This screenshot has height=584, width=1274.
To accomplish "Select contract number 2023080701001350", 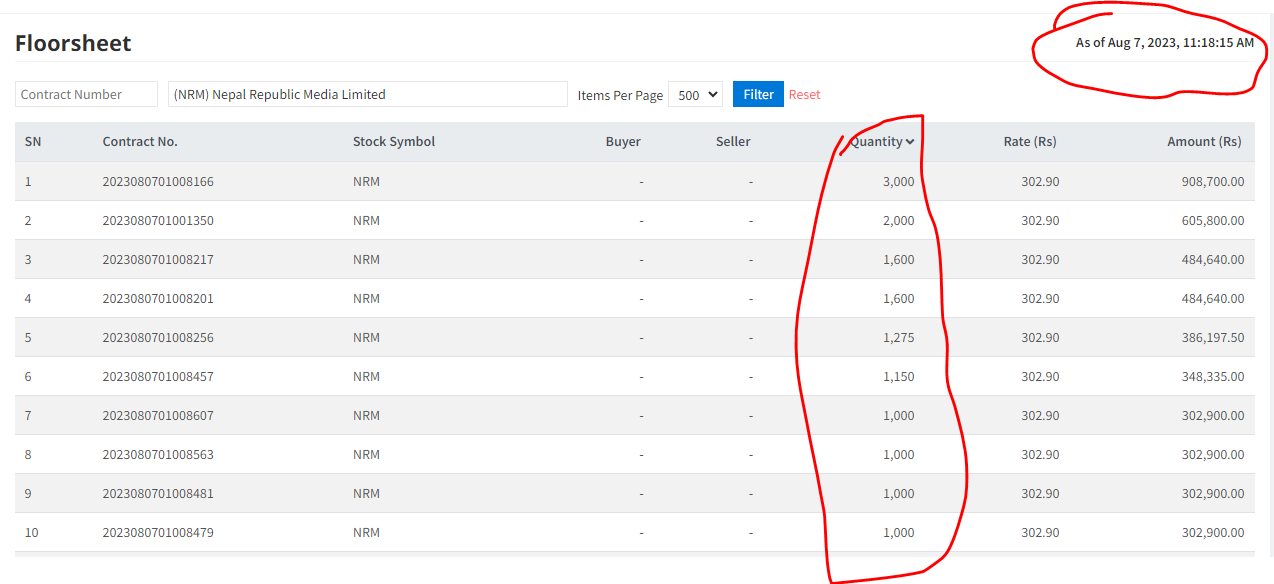I will [158, 220].
